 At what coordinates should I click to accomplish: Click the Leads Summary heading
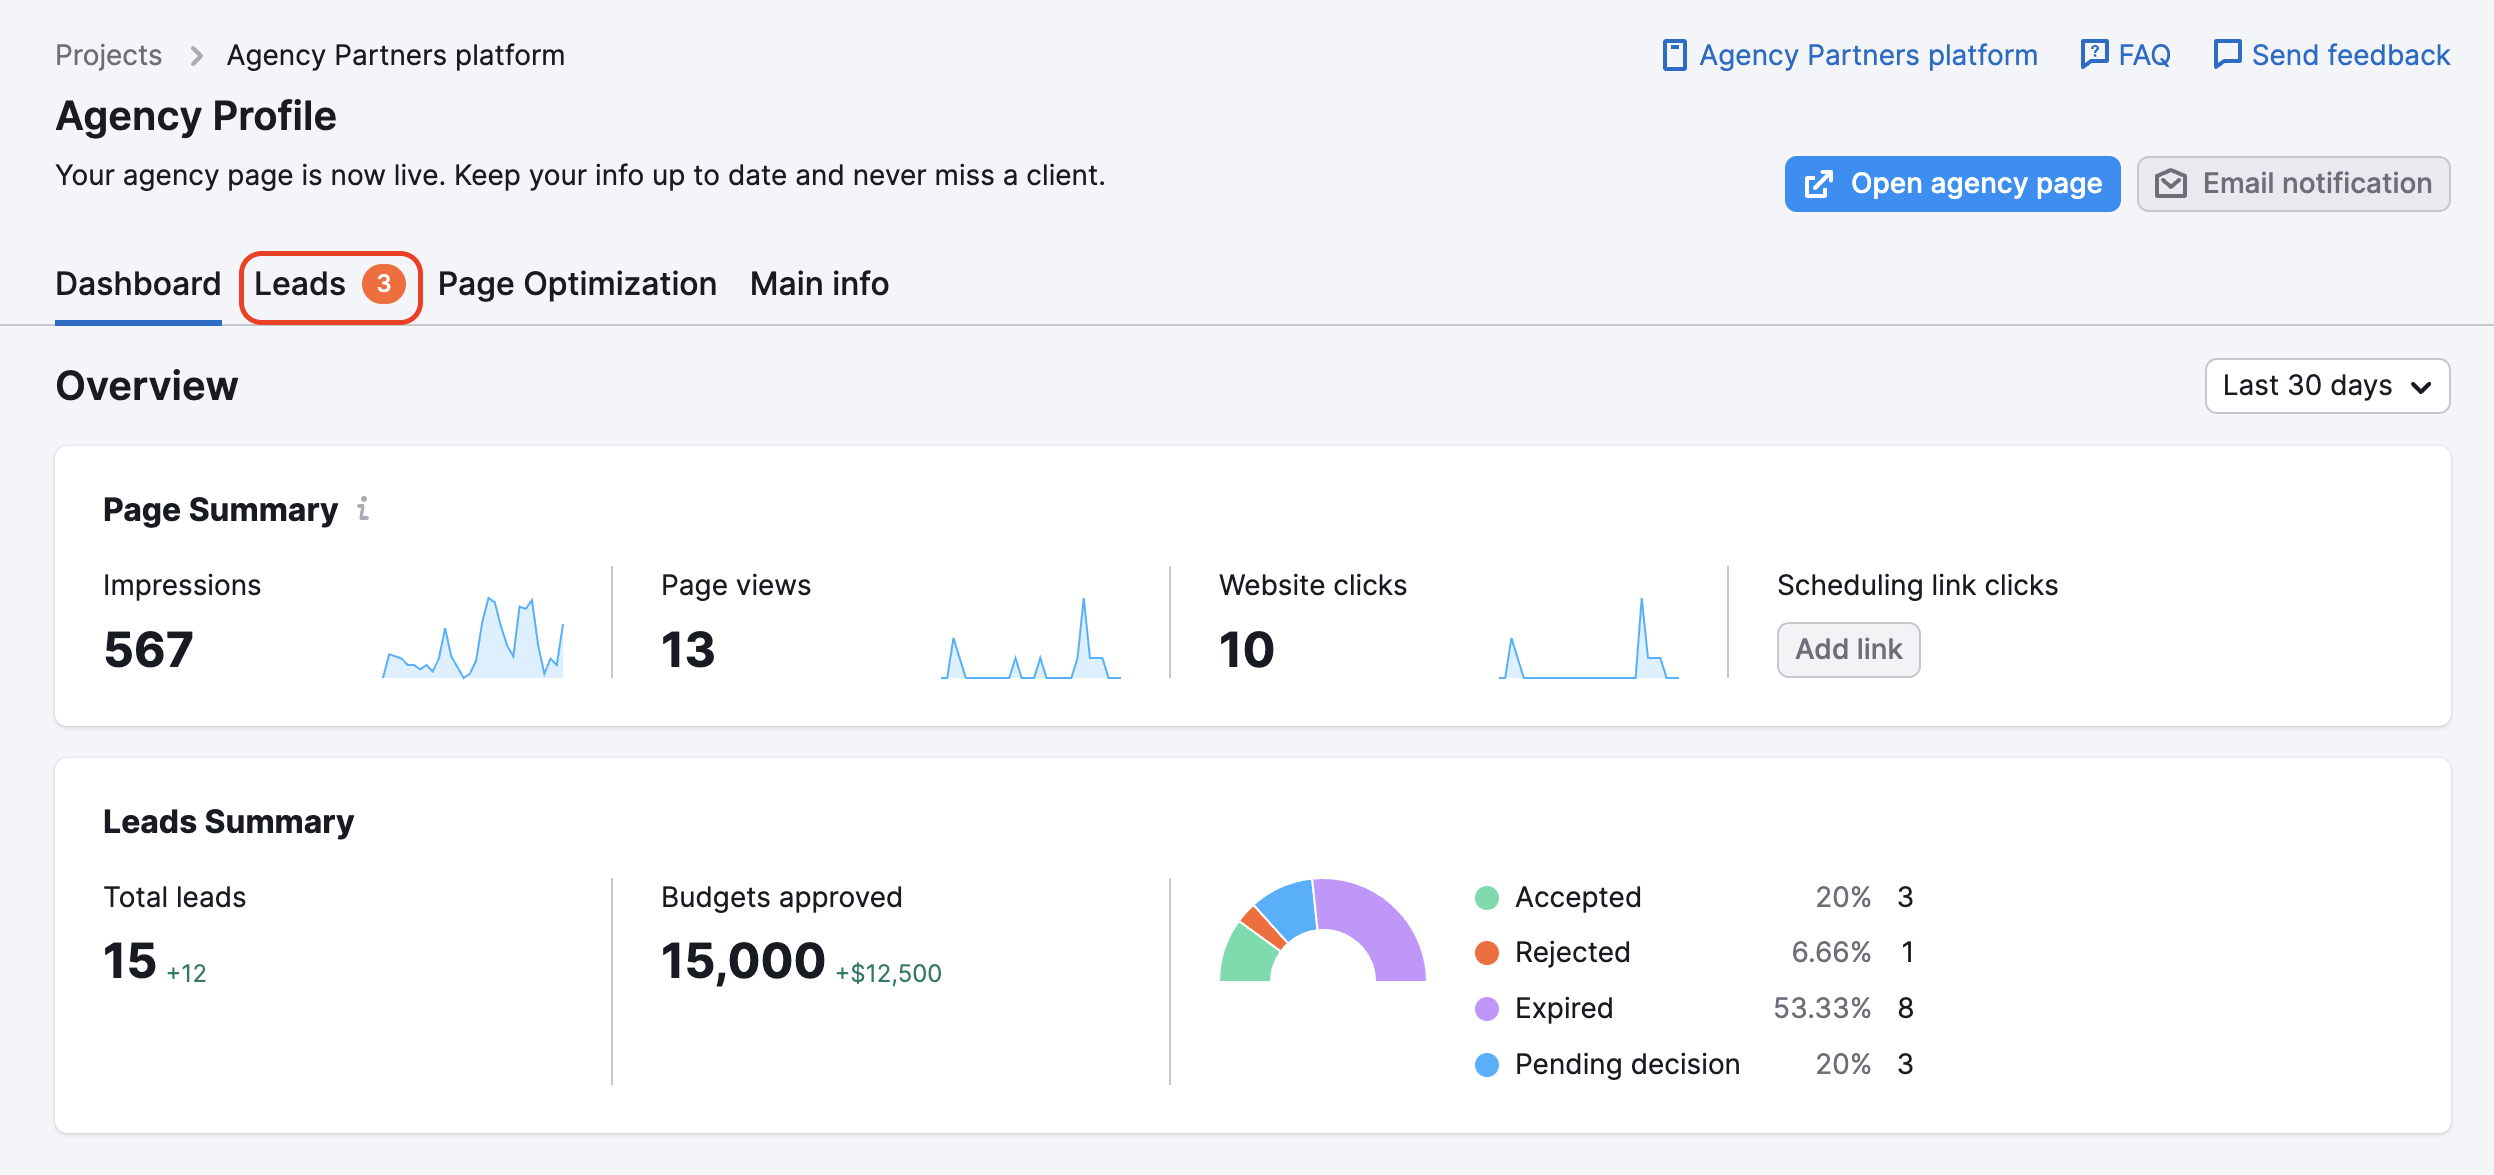click(x=229, y=822)
